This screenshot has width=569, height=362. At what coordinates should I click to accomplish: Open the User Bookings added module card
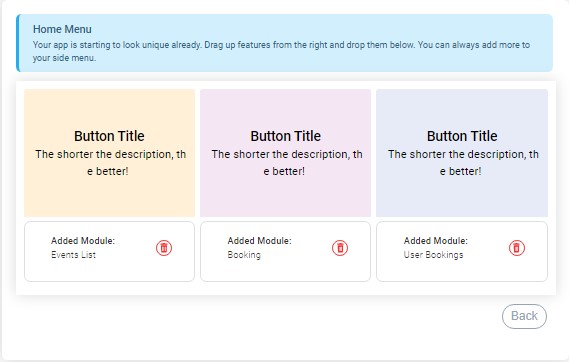[462, 251]
